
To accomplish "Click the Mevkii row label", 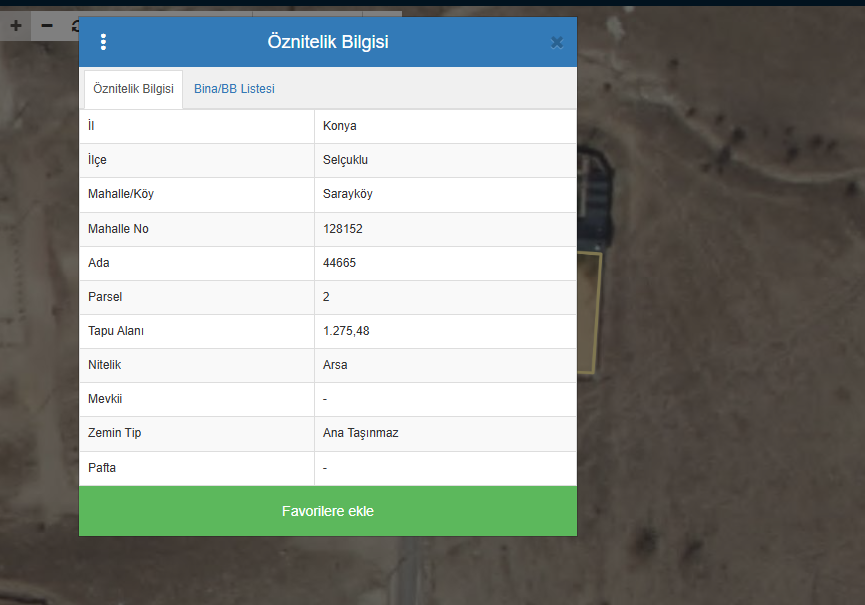I will (106, 399).
